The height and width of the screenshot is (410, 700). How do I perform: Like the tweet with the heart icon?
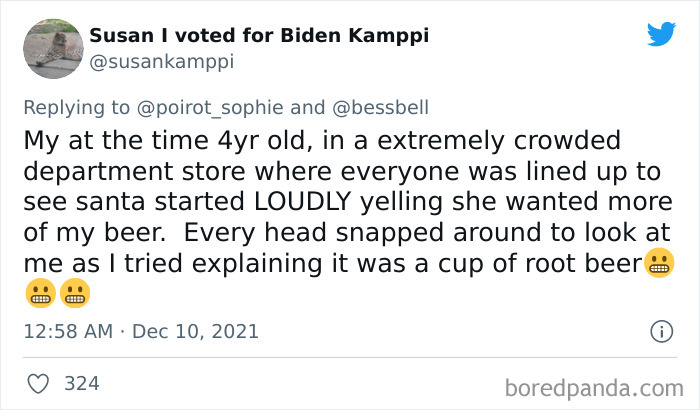click(x=37, y=383)
